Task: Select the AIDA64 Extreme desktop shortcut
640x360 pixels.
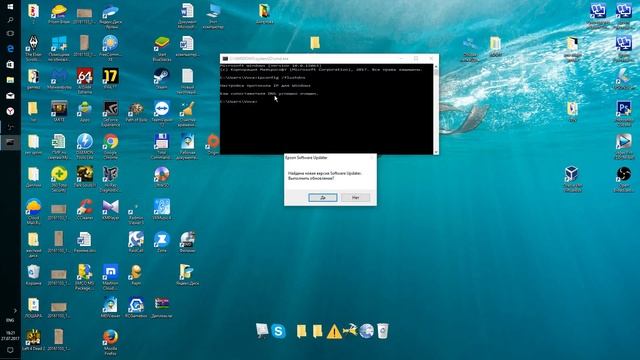Action: 84,81
